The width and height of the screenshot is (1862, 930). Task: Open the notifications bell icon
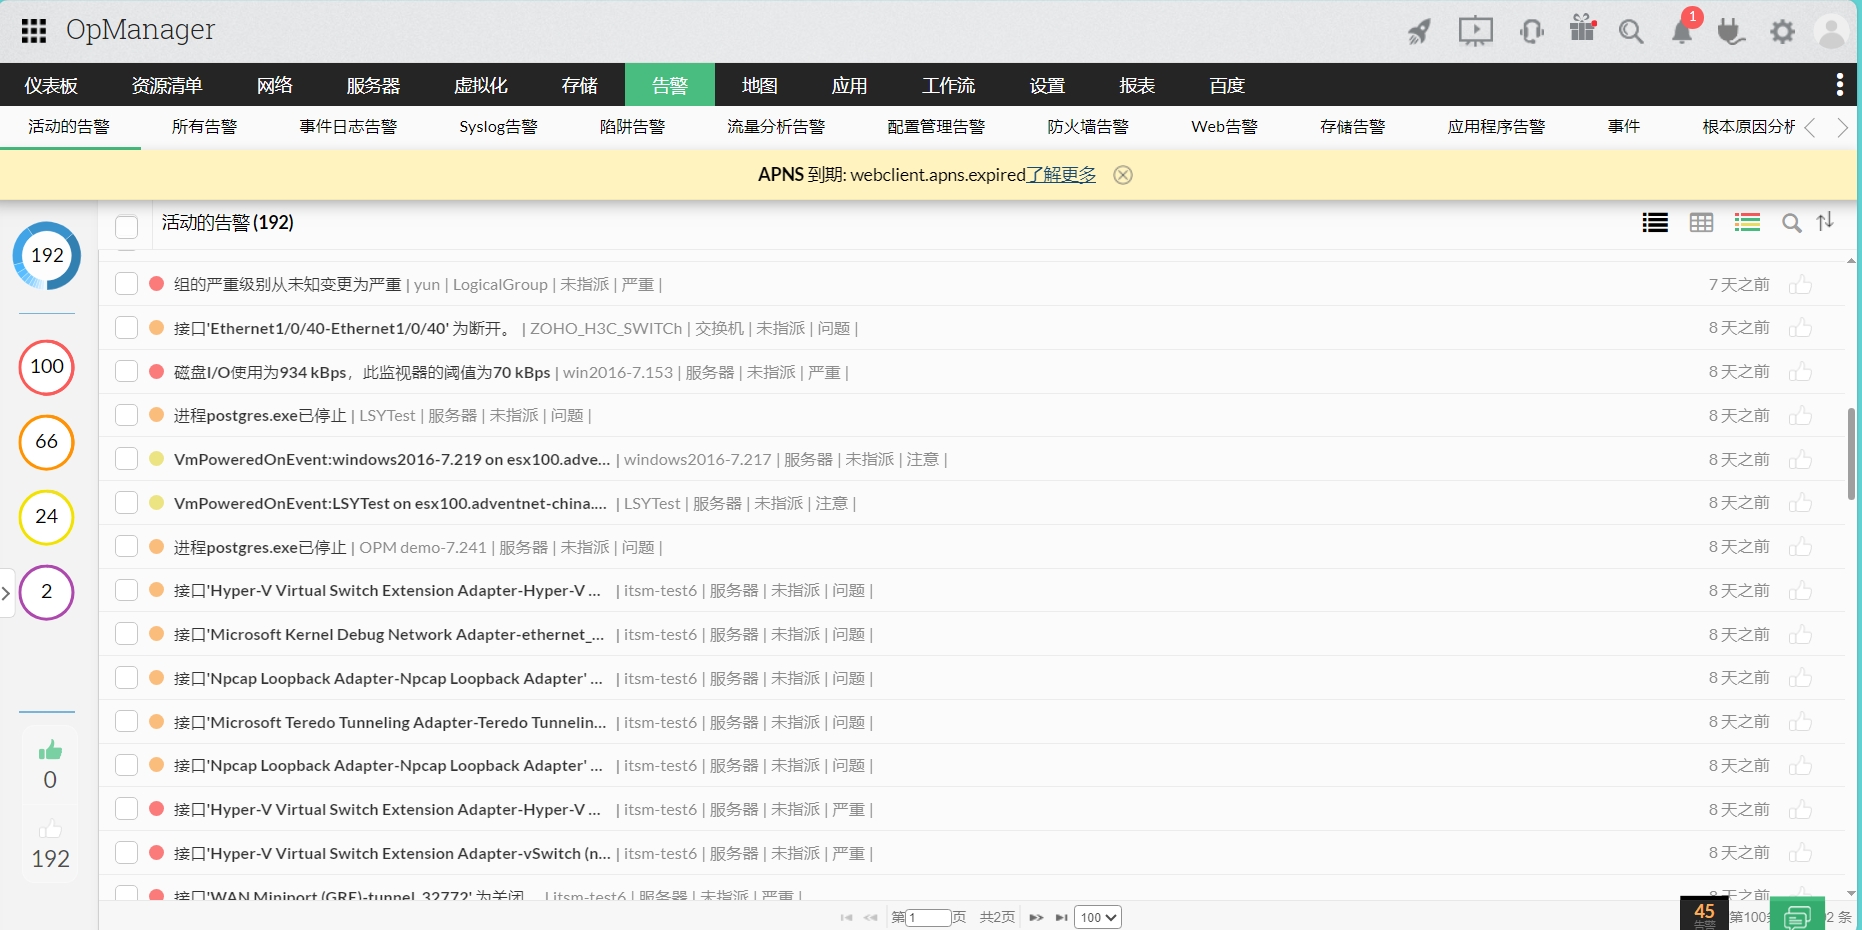pos(1682,32)
